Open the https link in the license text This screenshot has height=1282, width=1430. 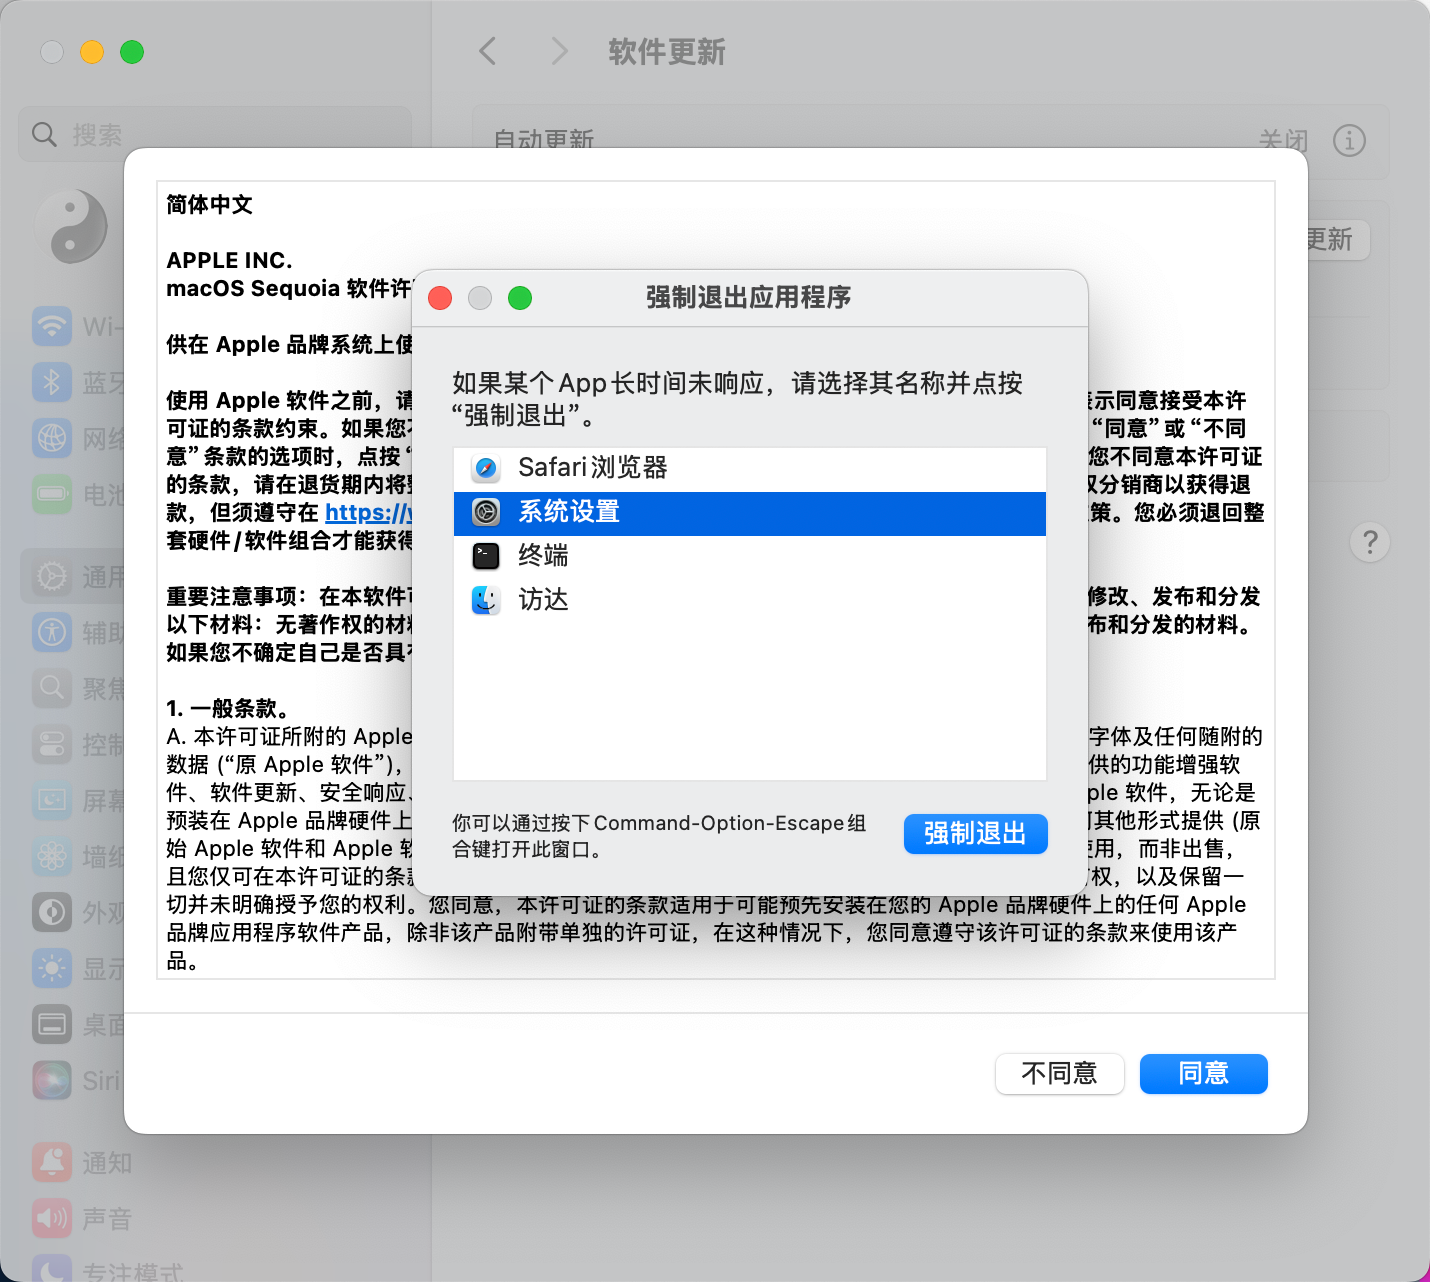368,513
